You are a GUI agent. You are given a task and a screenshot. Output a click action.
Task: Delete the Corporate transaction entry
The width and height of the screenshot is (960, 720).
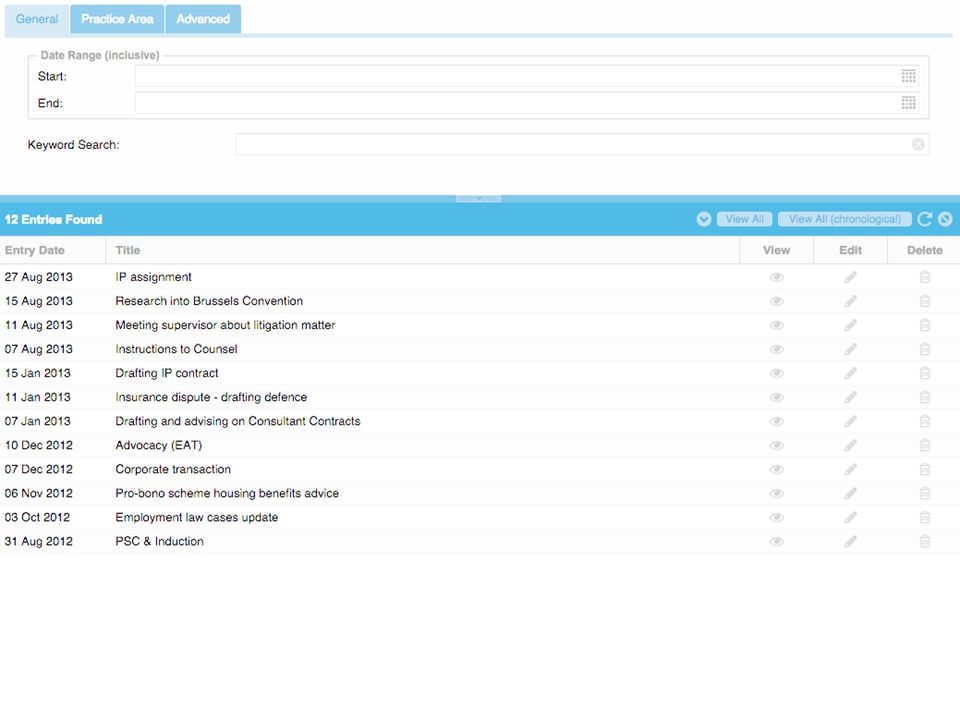pos(924,470)
